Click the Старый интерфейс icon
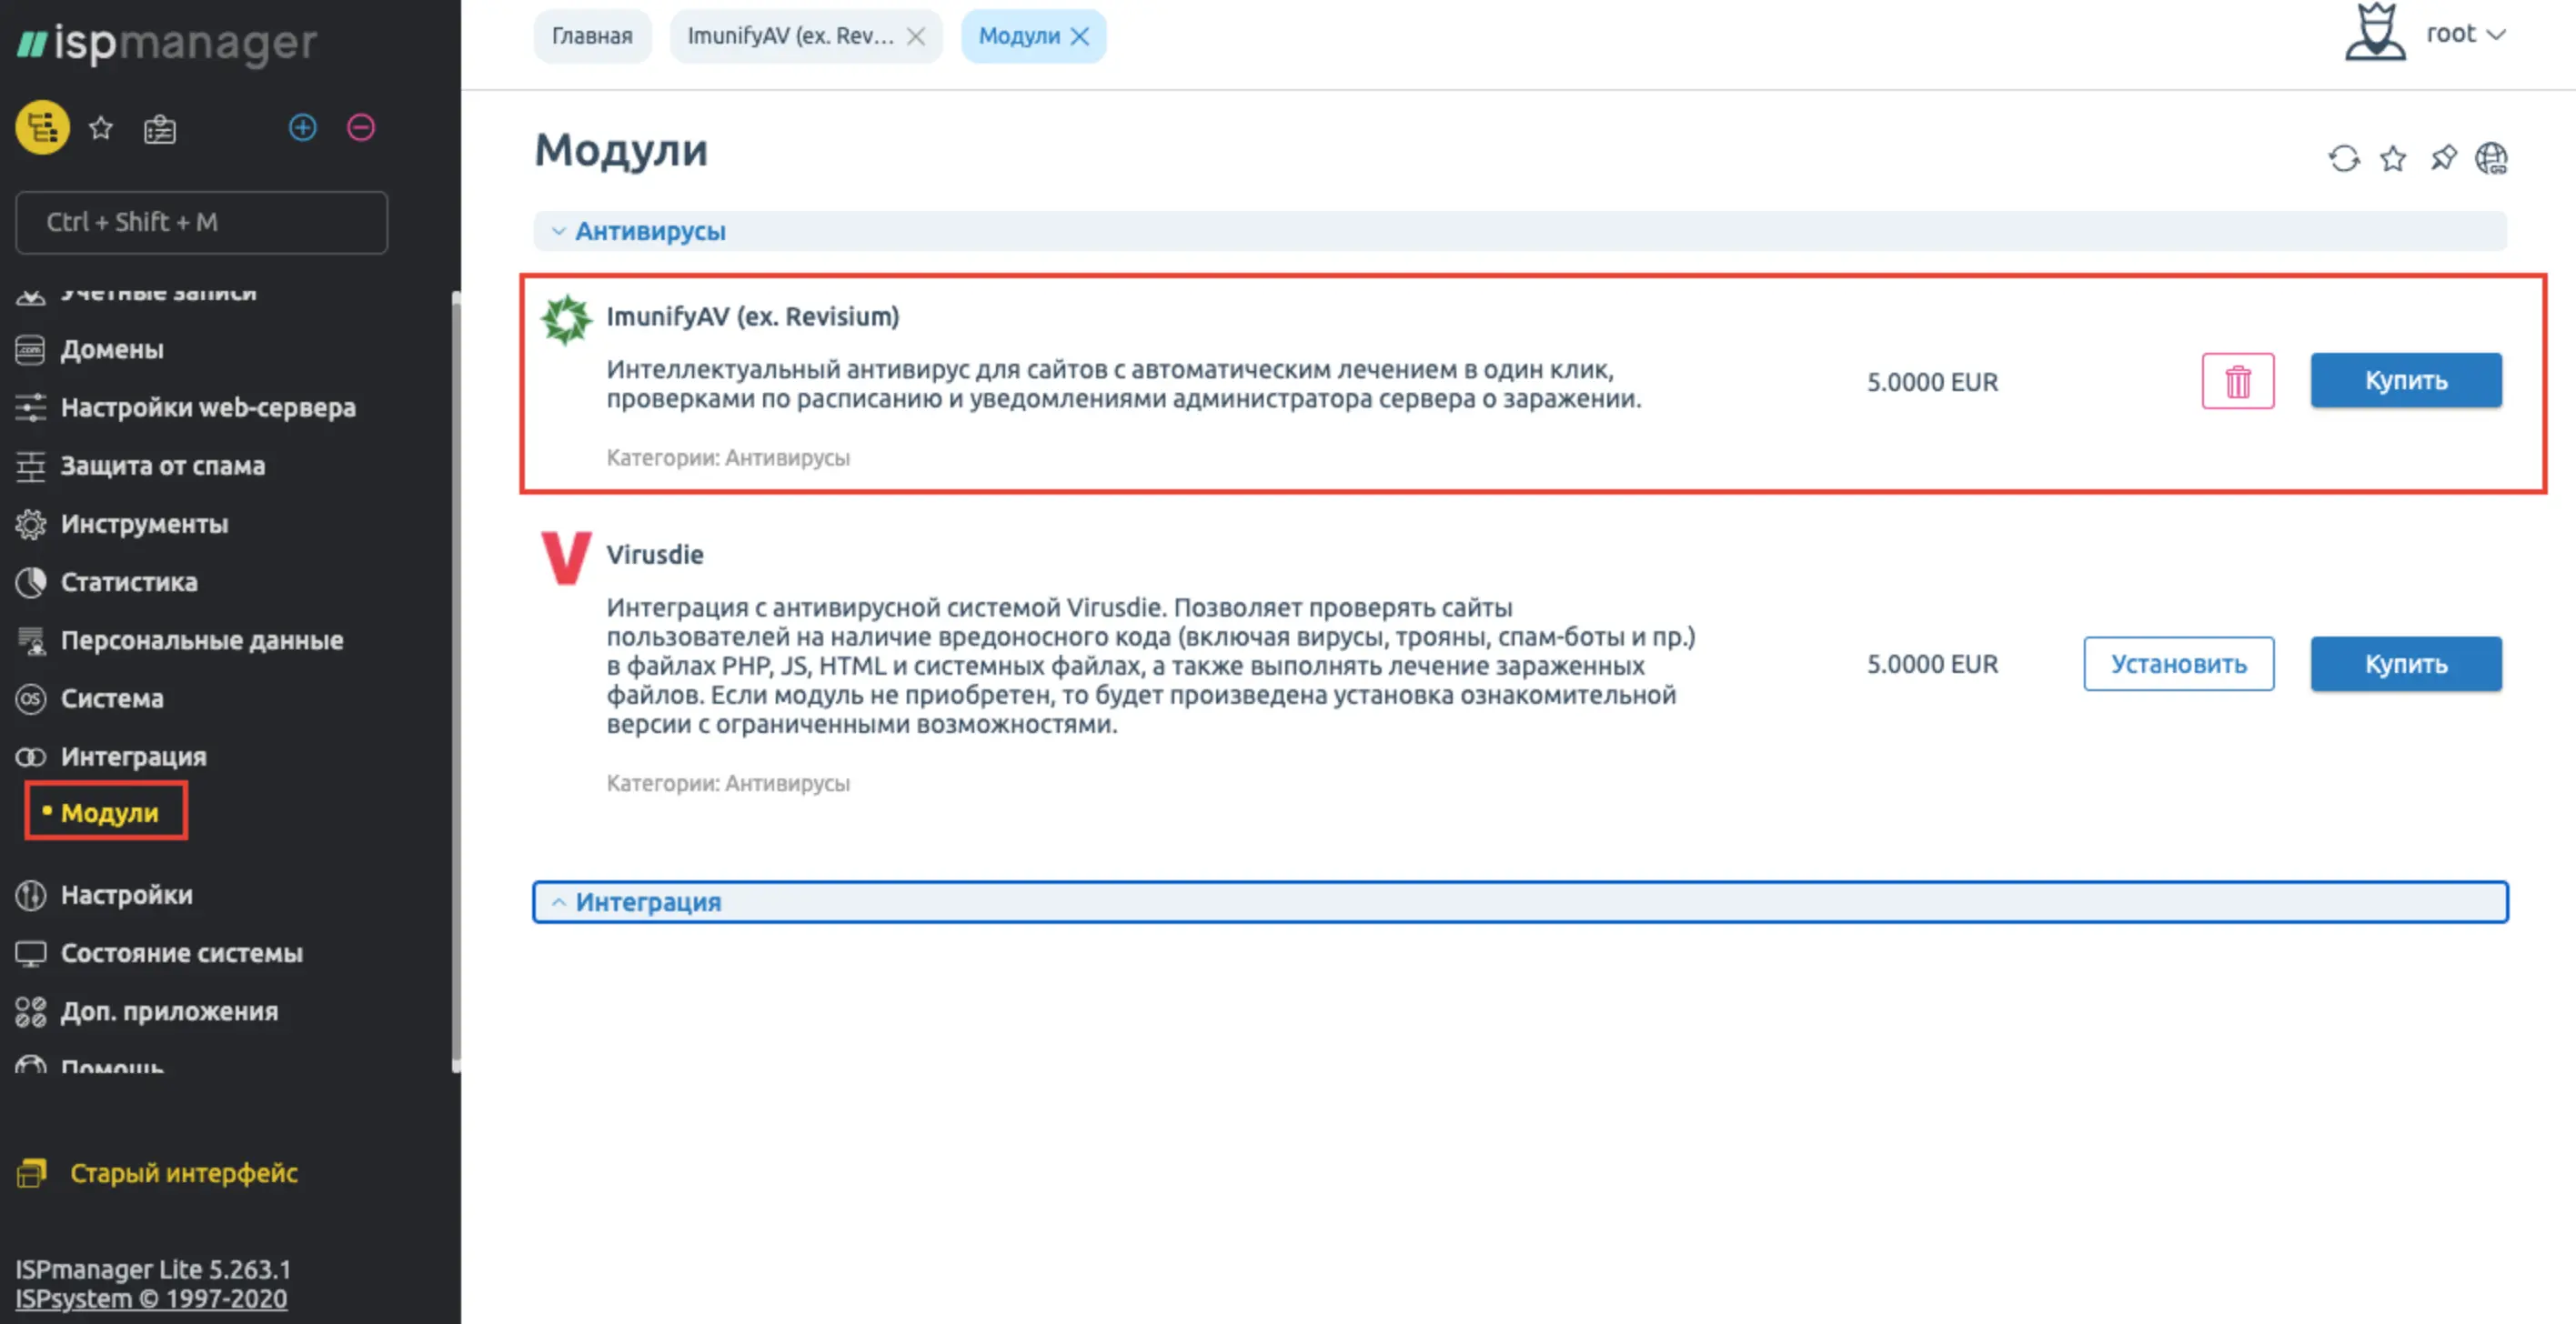Screen dimensions: 2576x1324 point(32,1172)
